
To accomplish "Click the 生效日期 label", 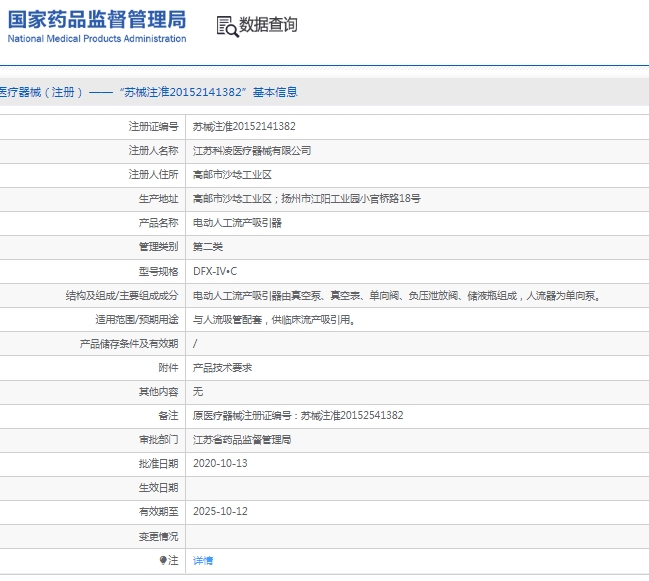I will [x=158, y=487].
